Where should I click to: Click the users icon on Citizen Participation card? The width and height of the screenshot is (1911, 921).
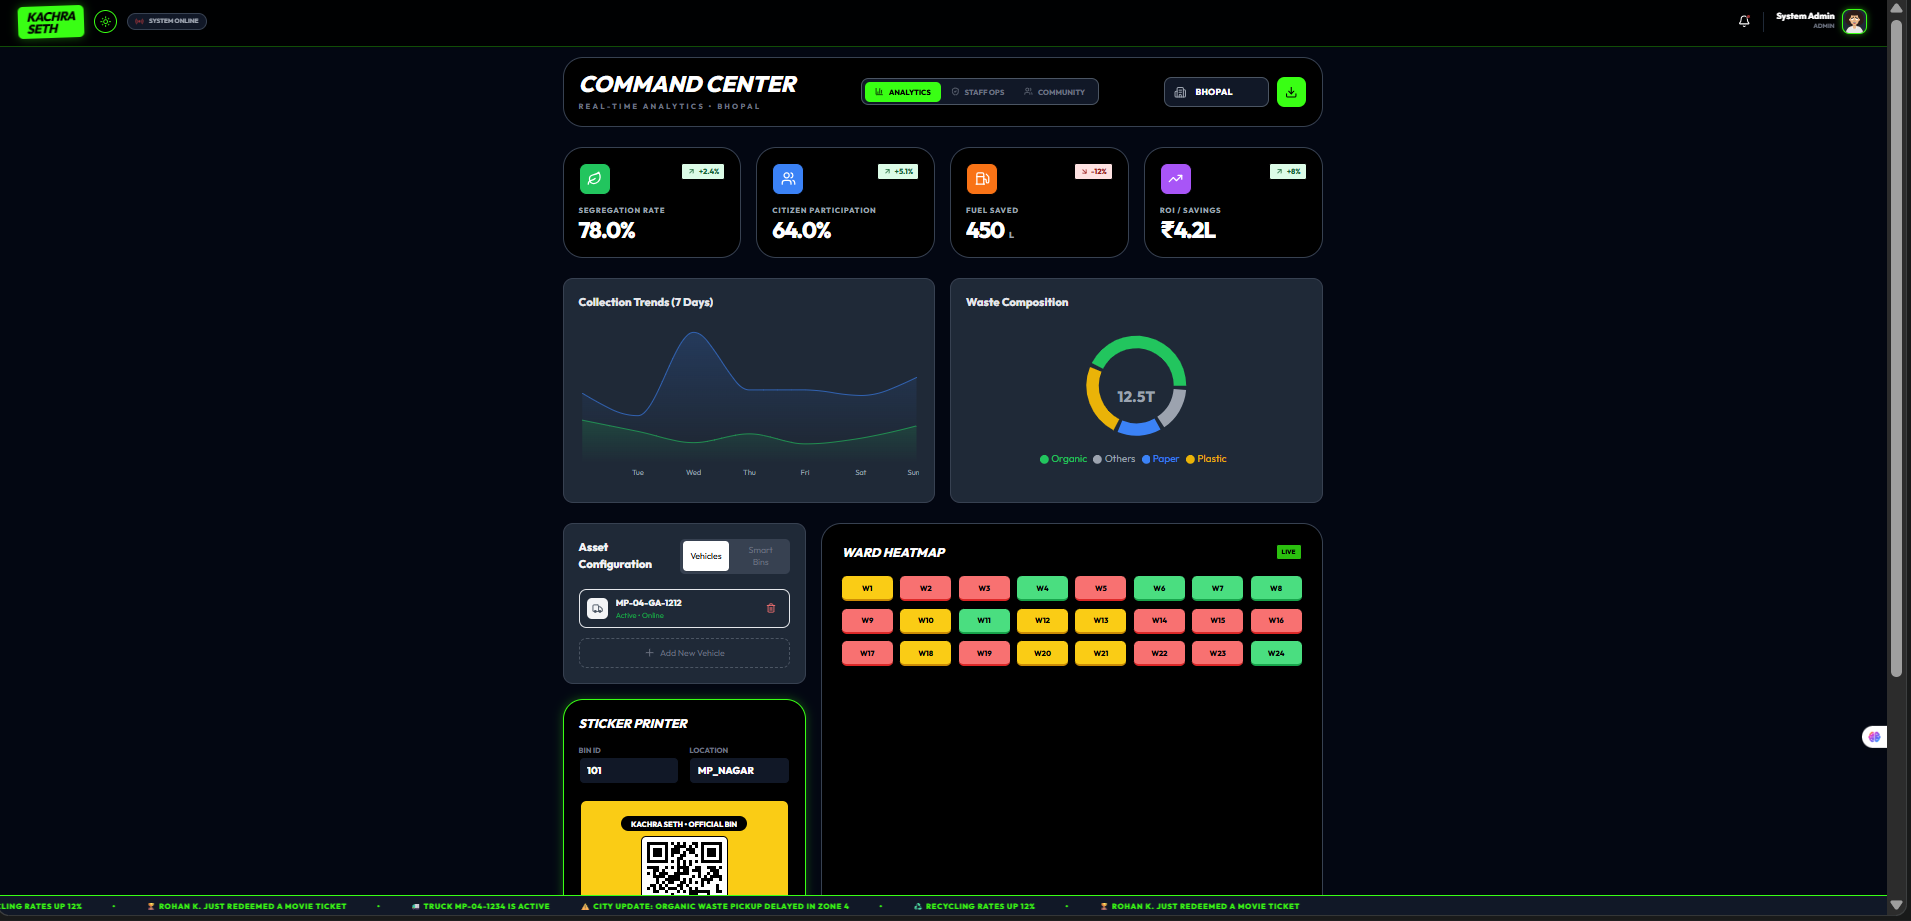pos(788,178)
